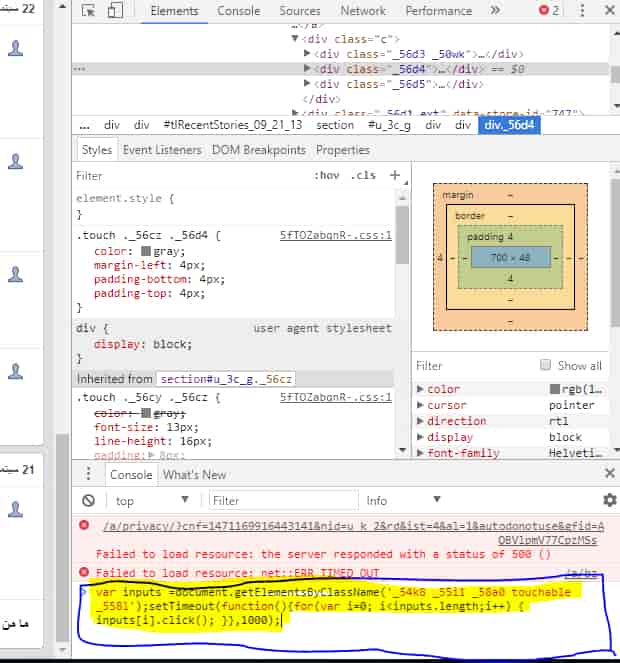Open the console drawer three-dot menu
Screen dimensions: 620x663
click(88, 474)
